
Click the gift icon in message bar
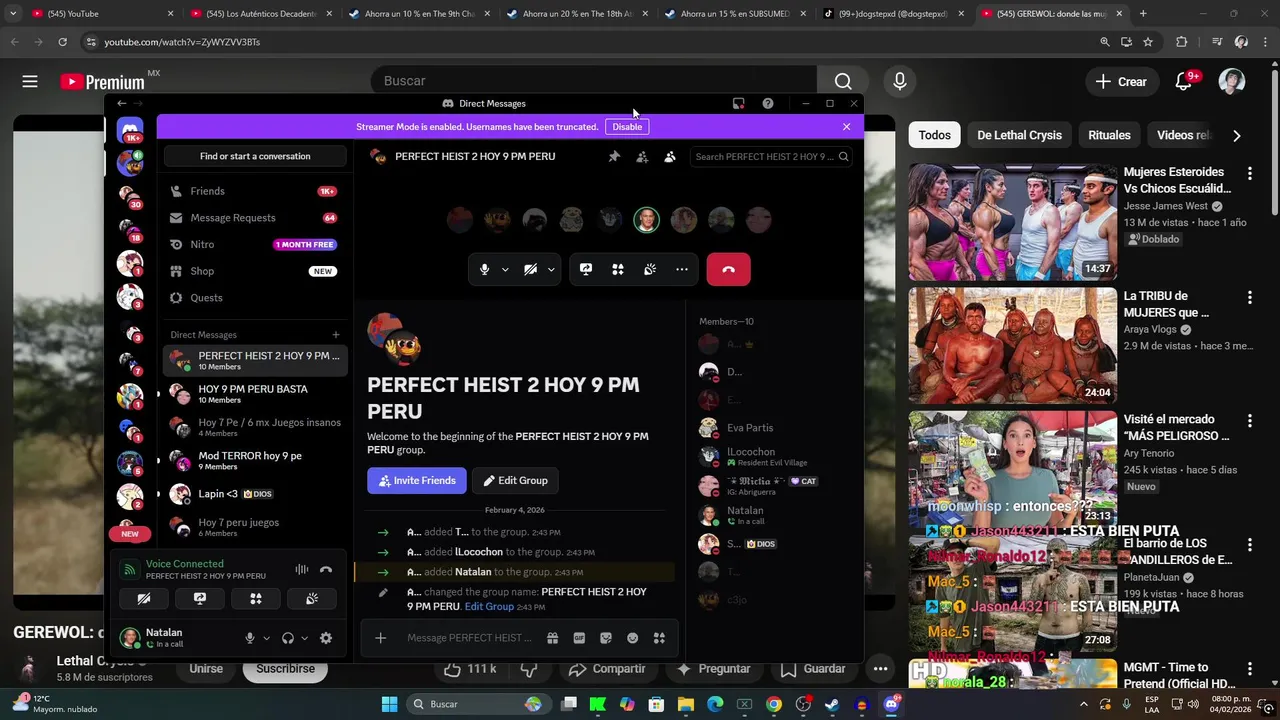[552, 638]
